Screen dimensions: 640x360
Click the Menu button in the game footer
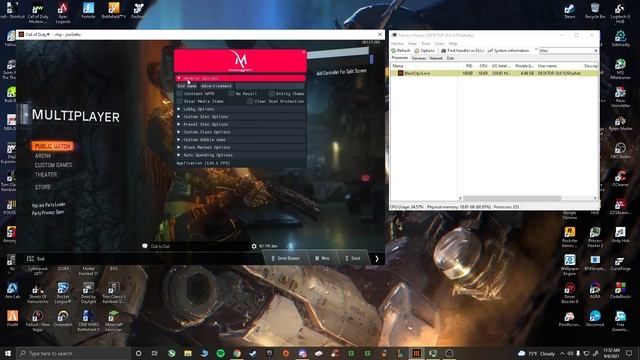(322, 258)
